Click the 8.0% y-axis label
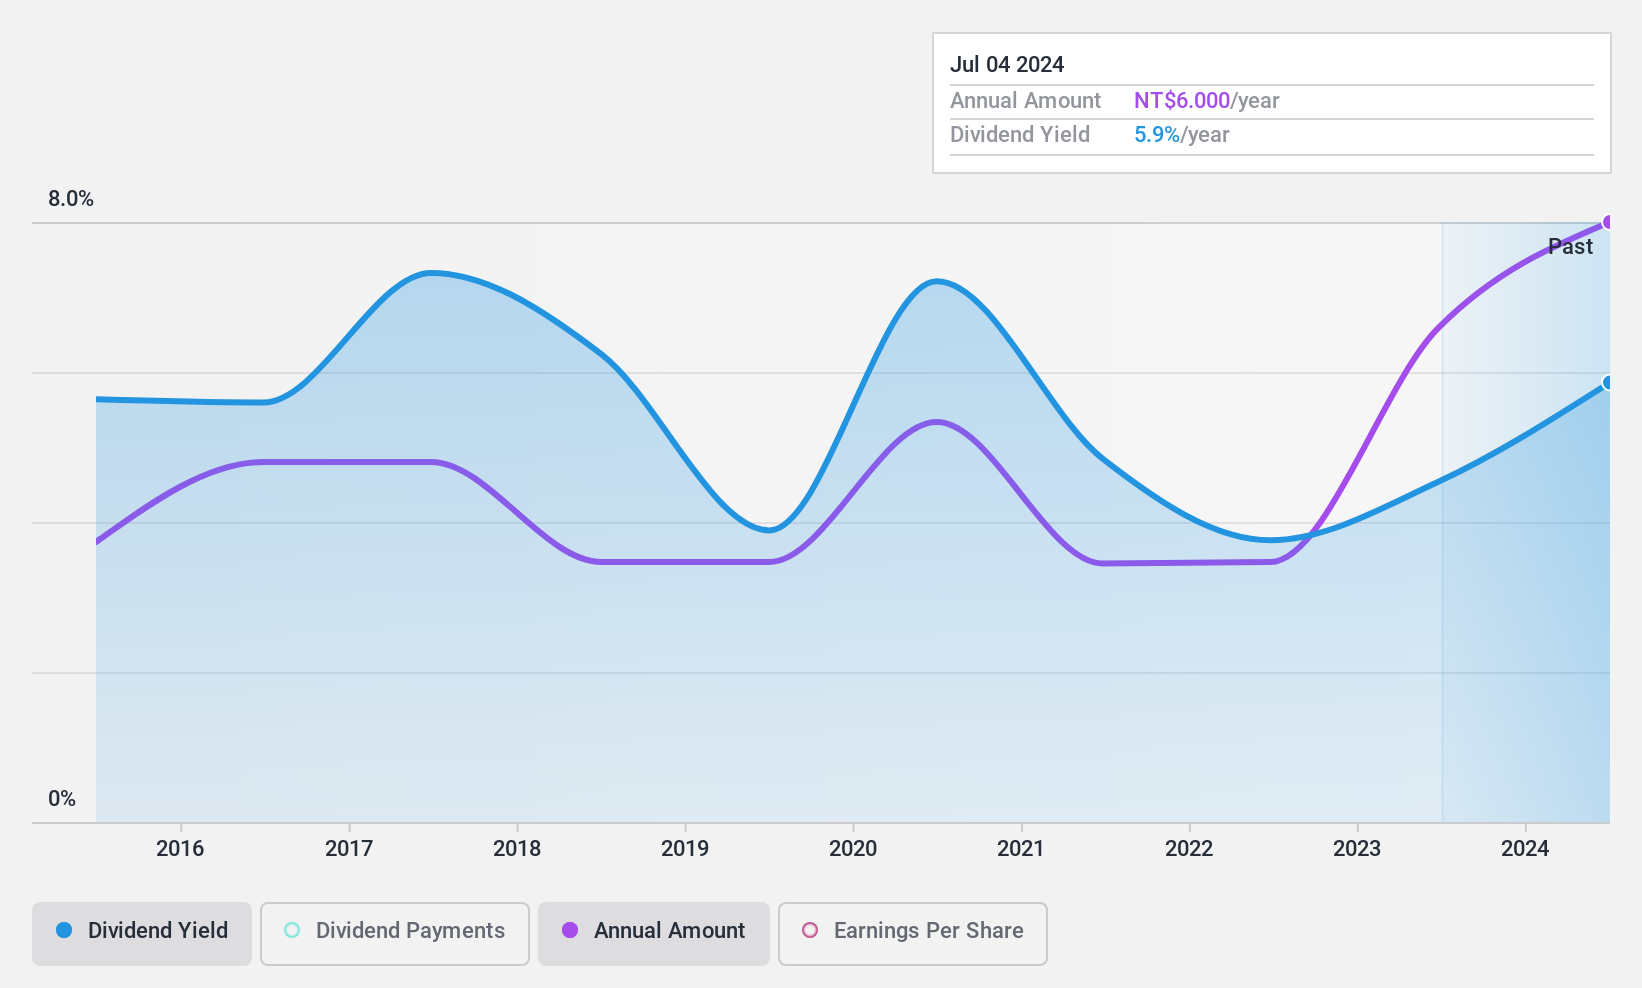 (71, 198)
